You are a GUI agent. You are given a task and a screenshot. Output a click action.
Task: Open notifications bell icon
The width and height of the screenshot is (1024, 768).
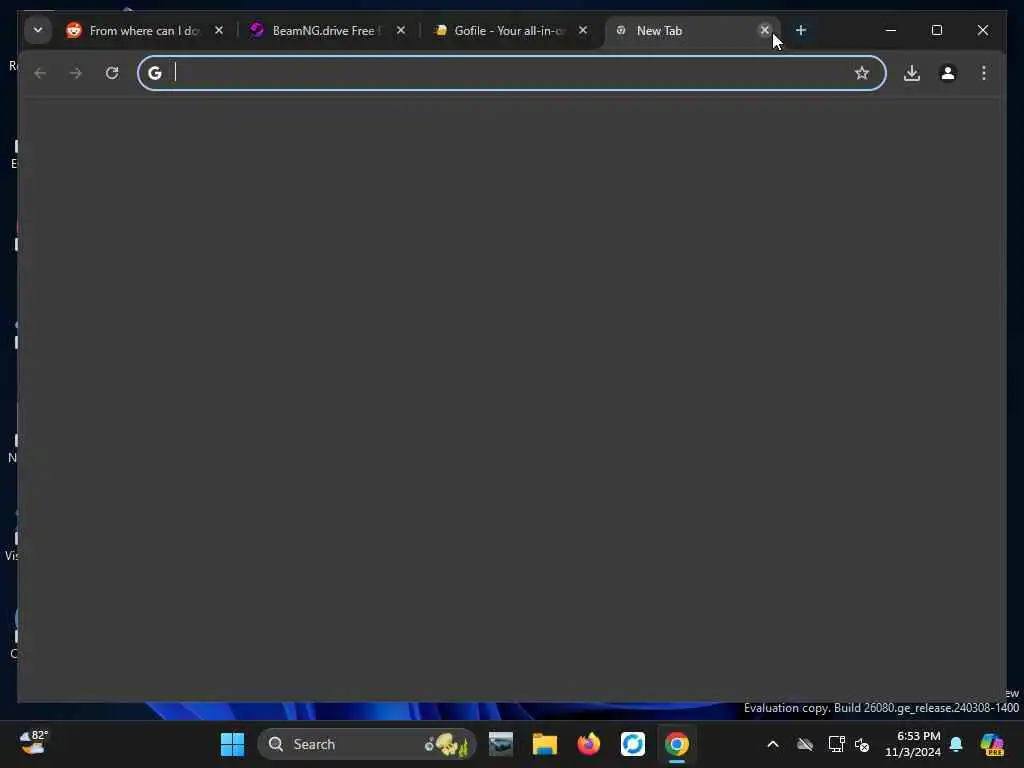tap(956, 744)
